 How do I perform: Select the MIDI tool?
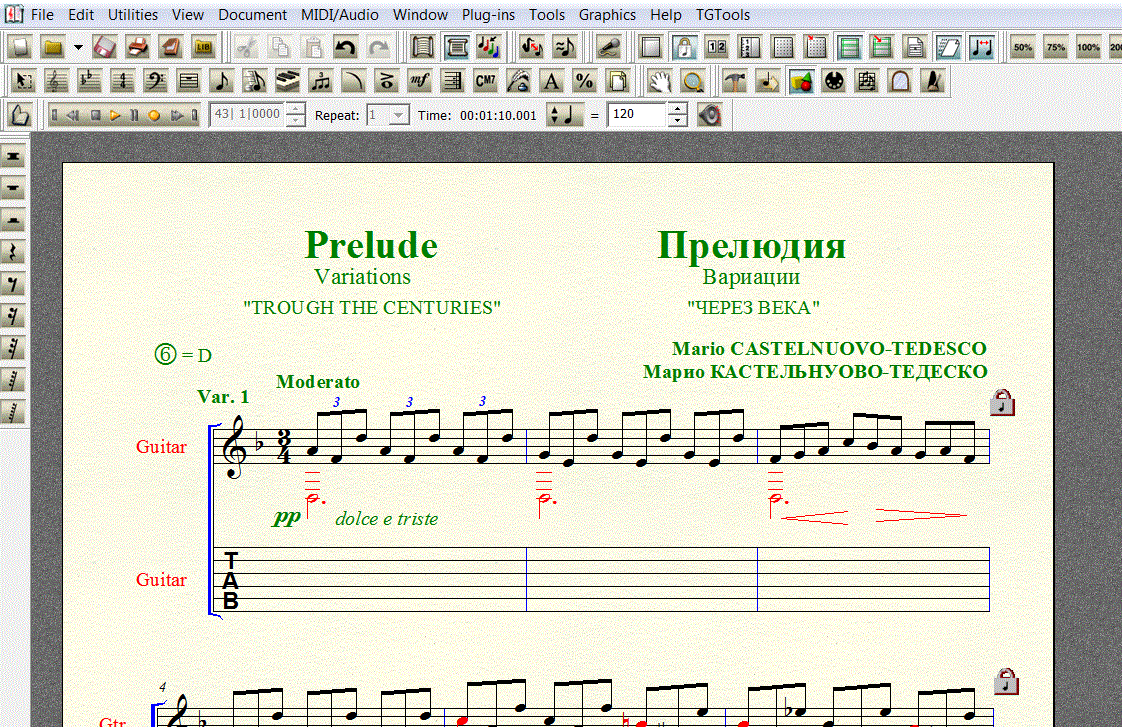point(834,81)
